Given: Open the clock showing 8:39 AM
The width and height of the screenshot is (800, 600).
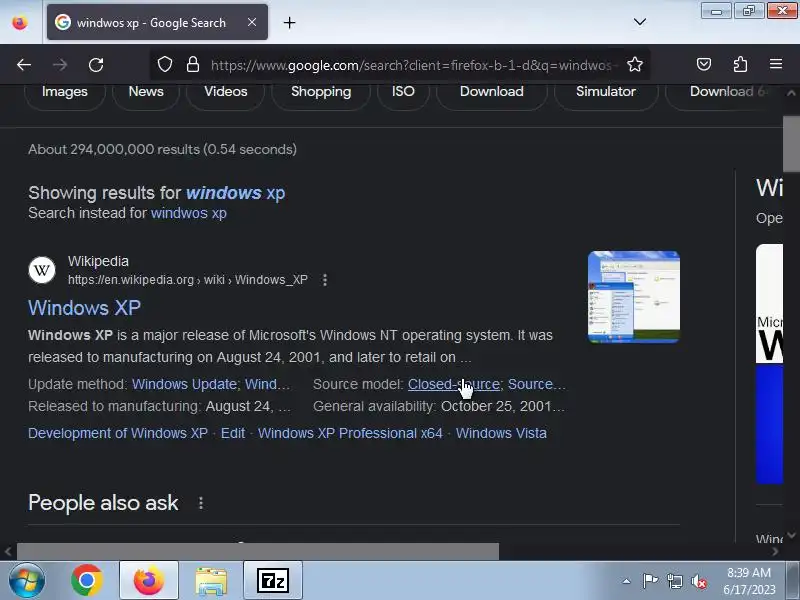Looking at the screenshot, I should point(749,581).
